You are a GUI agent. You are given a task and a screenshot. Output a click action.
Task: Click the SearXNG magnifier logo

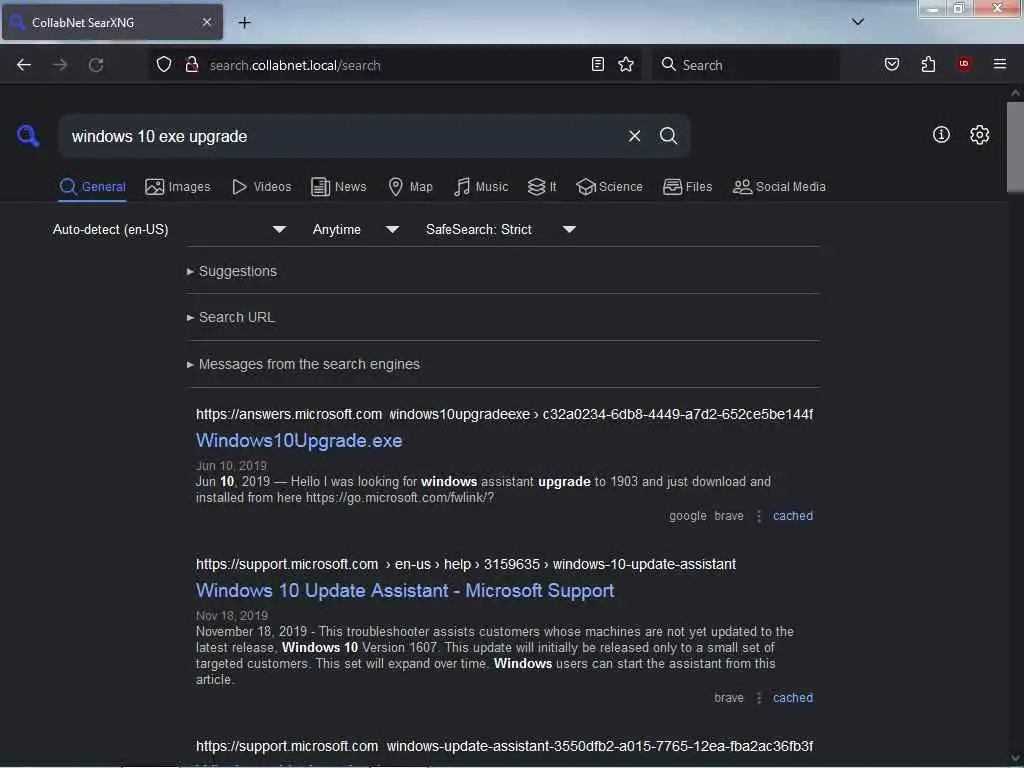pos(27,136)
